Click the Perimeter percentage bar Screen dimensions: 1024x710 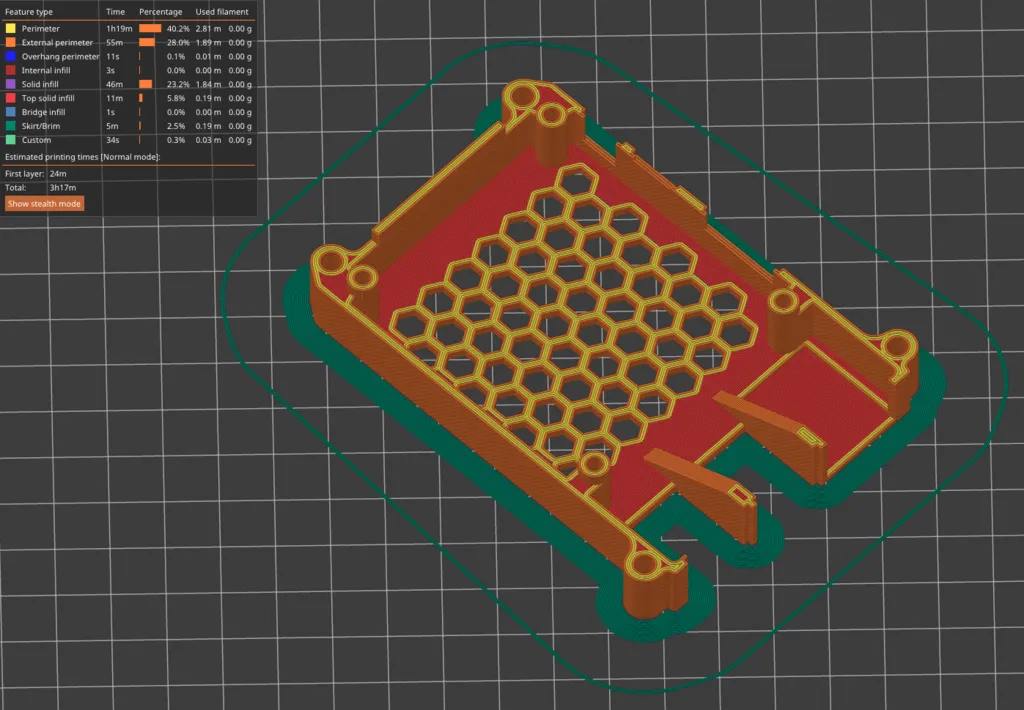point(150,29)
